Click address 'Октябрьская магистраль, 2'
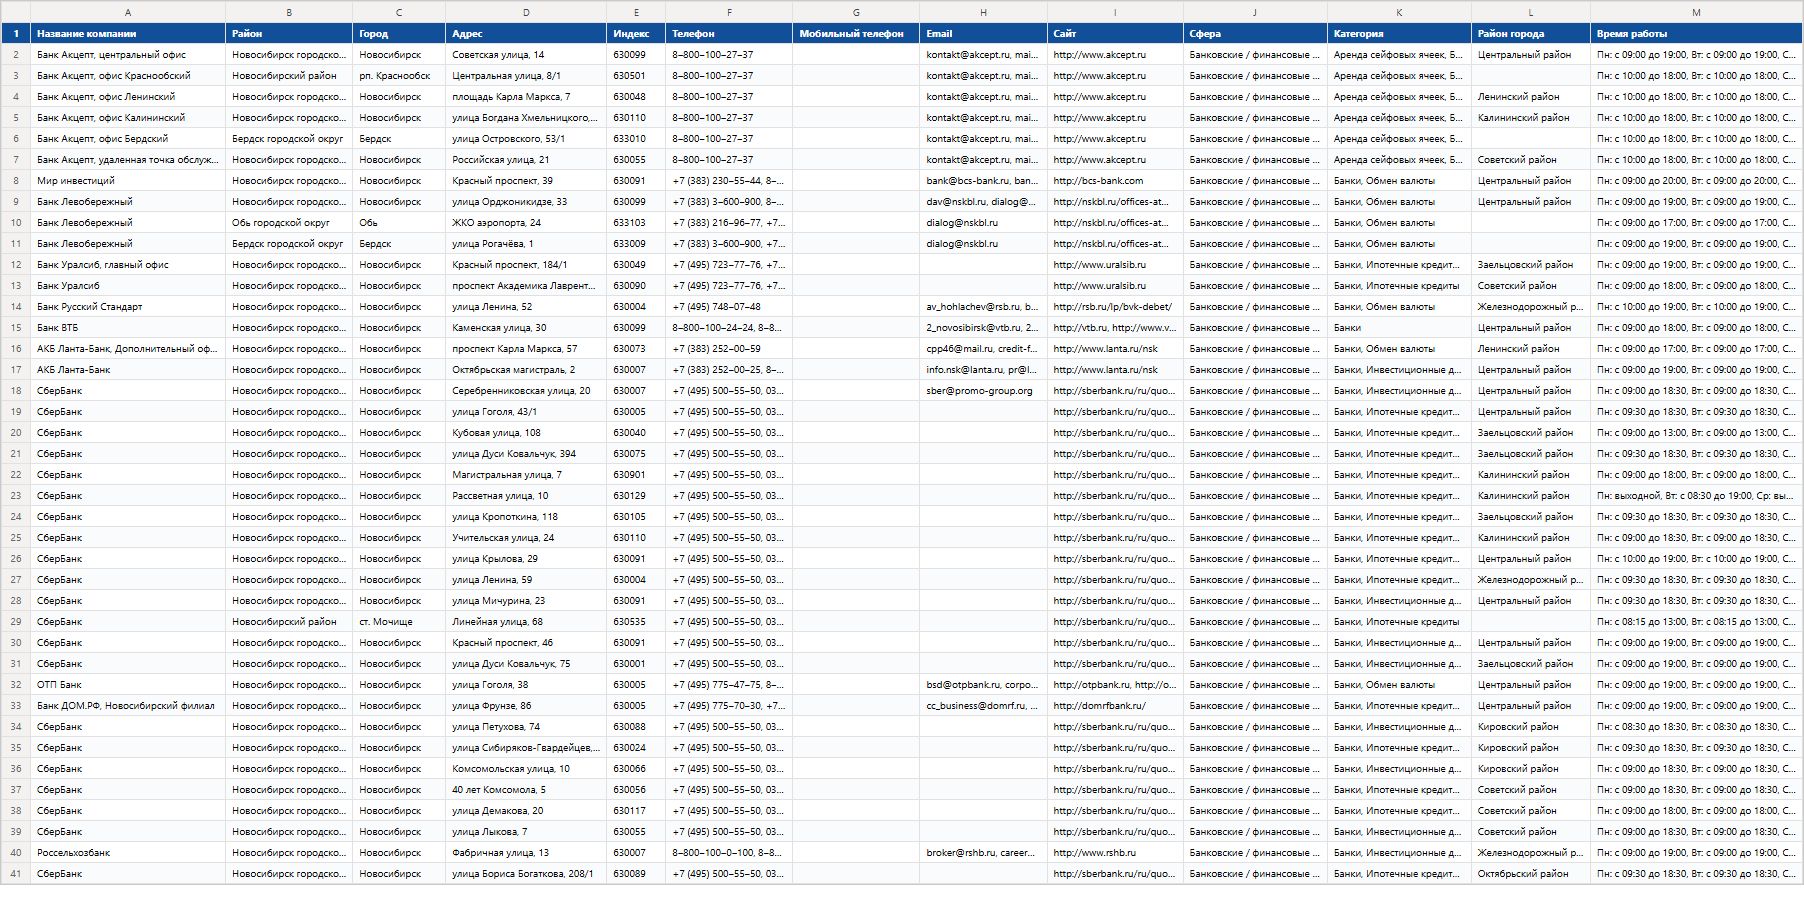Viewport: 1804px width, 902px height. coord(526,370)
